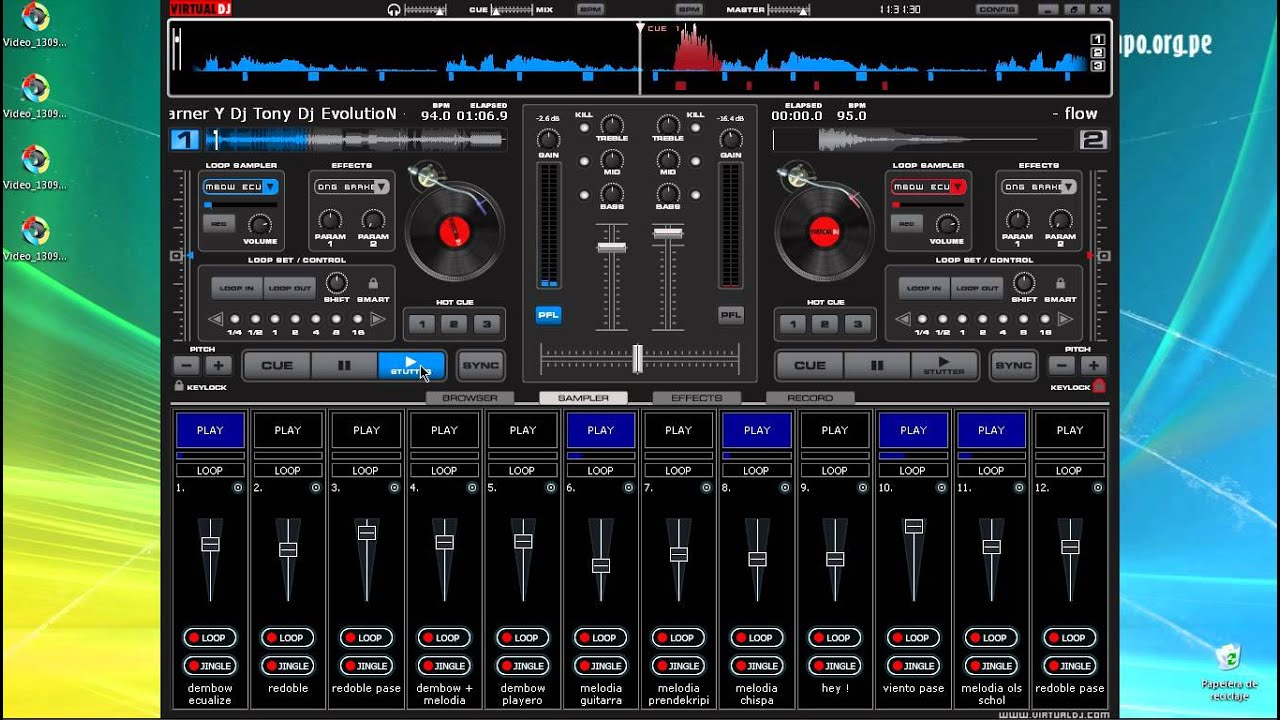Click the headphone icon in top bar

pyautogui.click(x=394, y=9)
